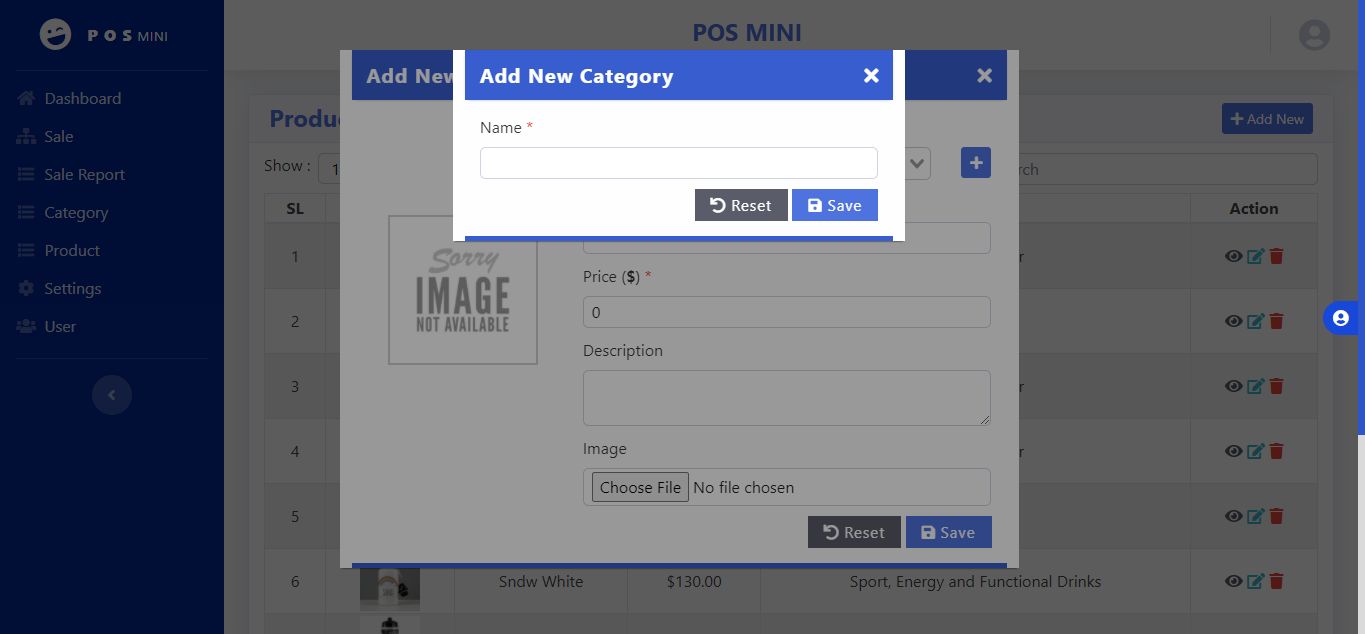Collapse the sidebar with the arrow button

(112, 395)
